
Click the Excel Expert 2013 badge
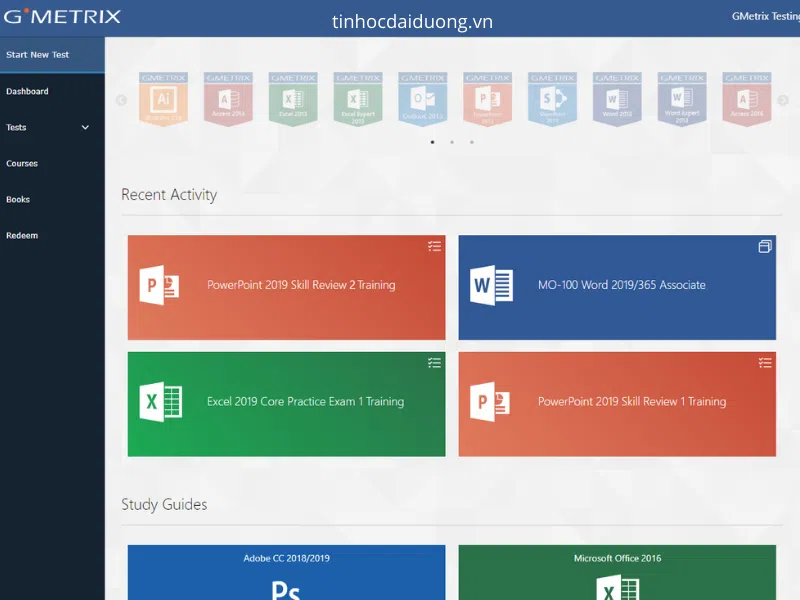[357, 98]
